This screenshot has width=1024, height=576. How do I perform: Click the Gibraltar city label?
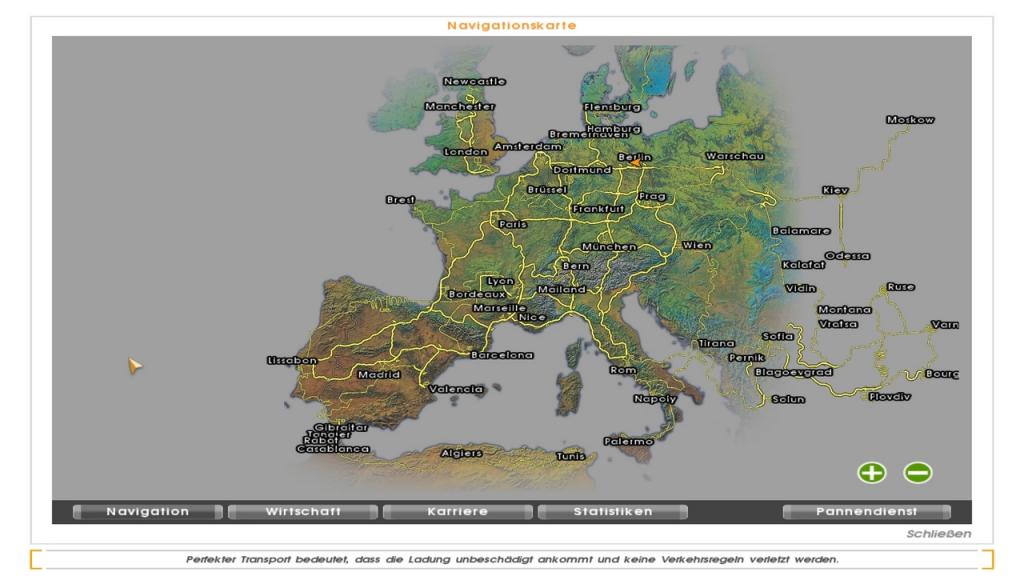tap(340, 427)
